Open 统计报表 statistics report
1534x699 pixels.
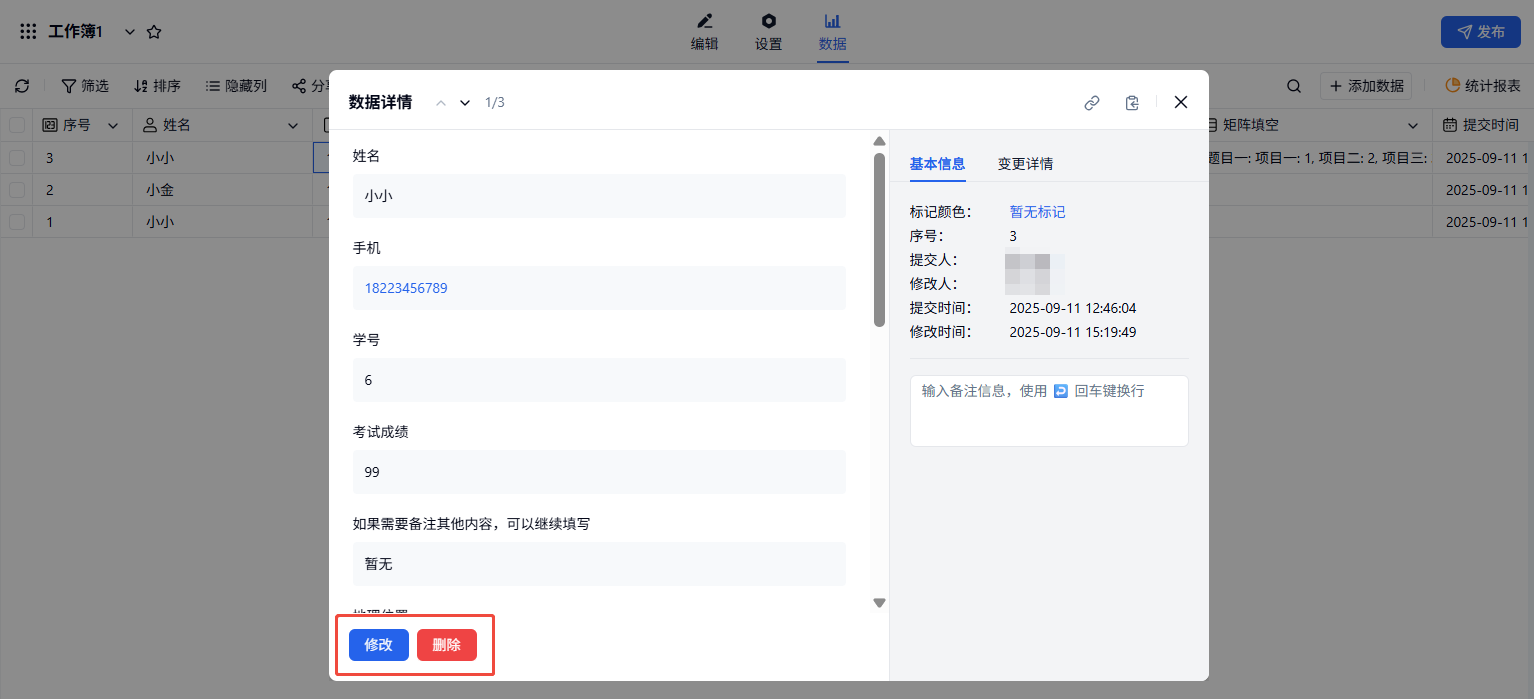coord(1482,86)
